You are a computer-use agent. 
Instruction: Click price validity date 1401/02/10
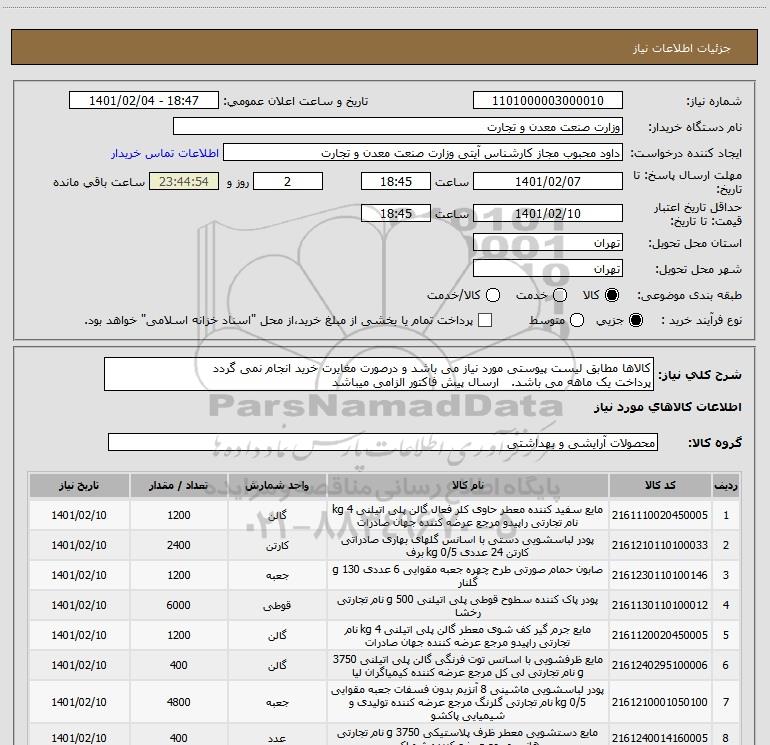coord(548,214)
